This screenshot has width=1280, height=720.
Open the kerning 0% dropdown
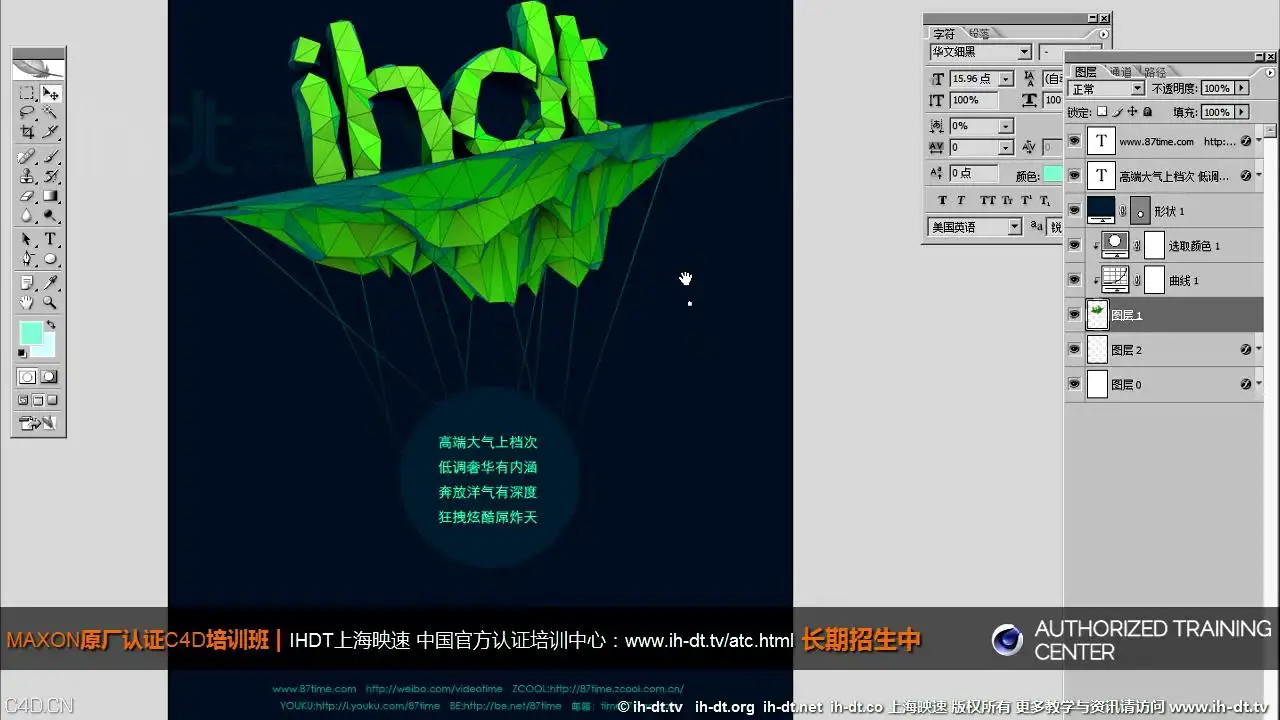(1006, 126)
